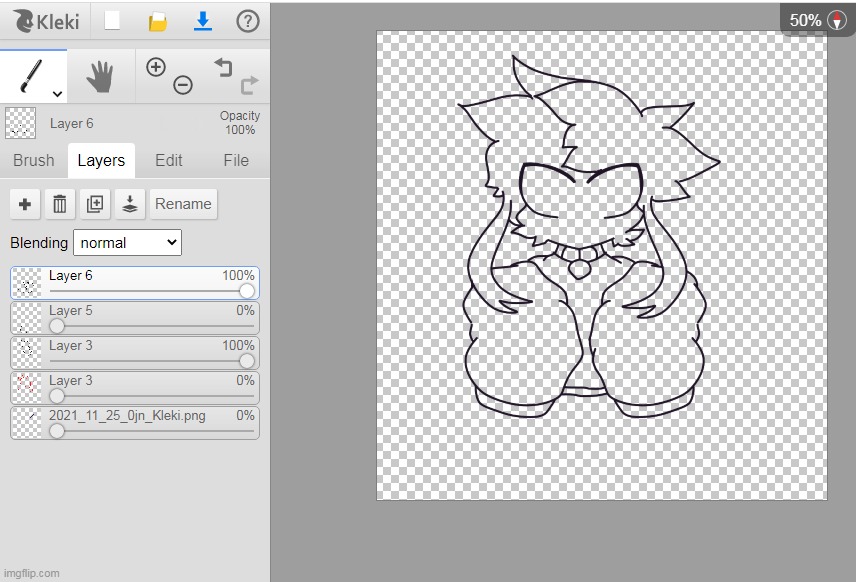The height and width of the screenshot is (582, 856).
Task: Click the Layer 6 opacity slider handle
Action: (x=246, y=291)
